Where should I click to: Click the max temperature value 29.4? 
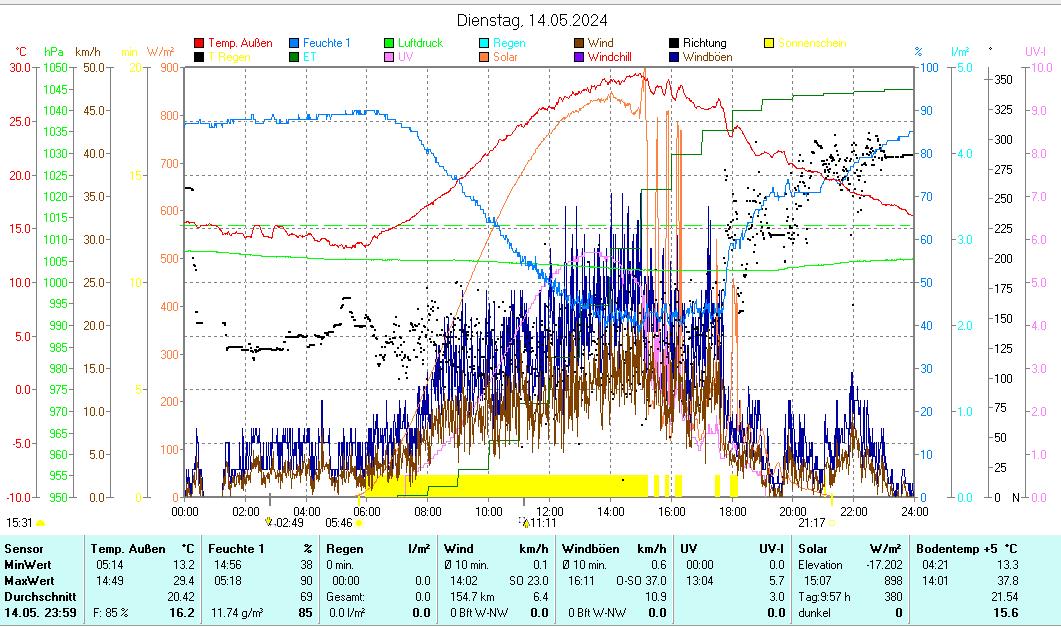pyautogui.click(x=183, y=581)
